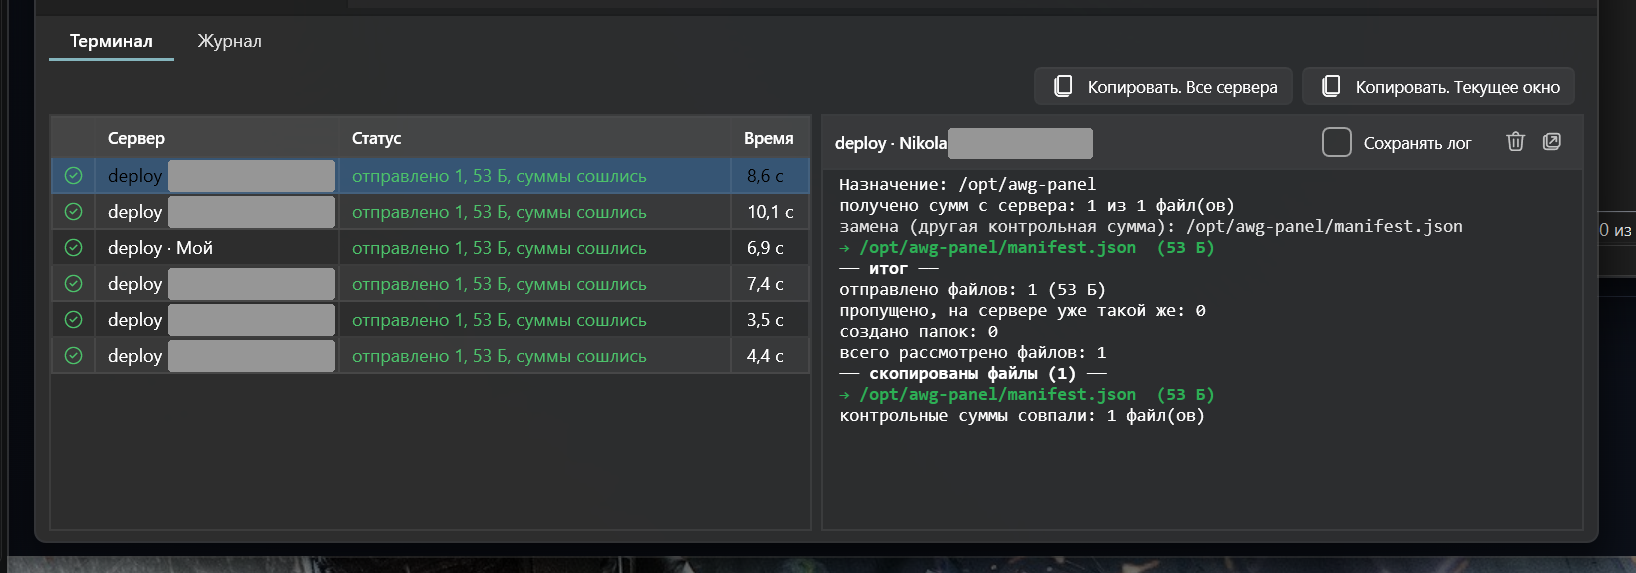Click the time value 7,4 с
Viewport: 1636px width, 573px height.
point(765,284)
